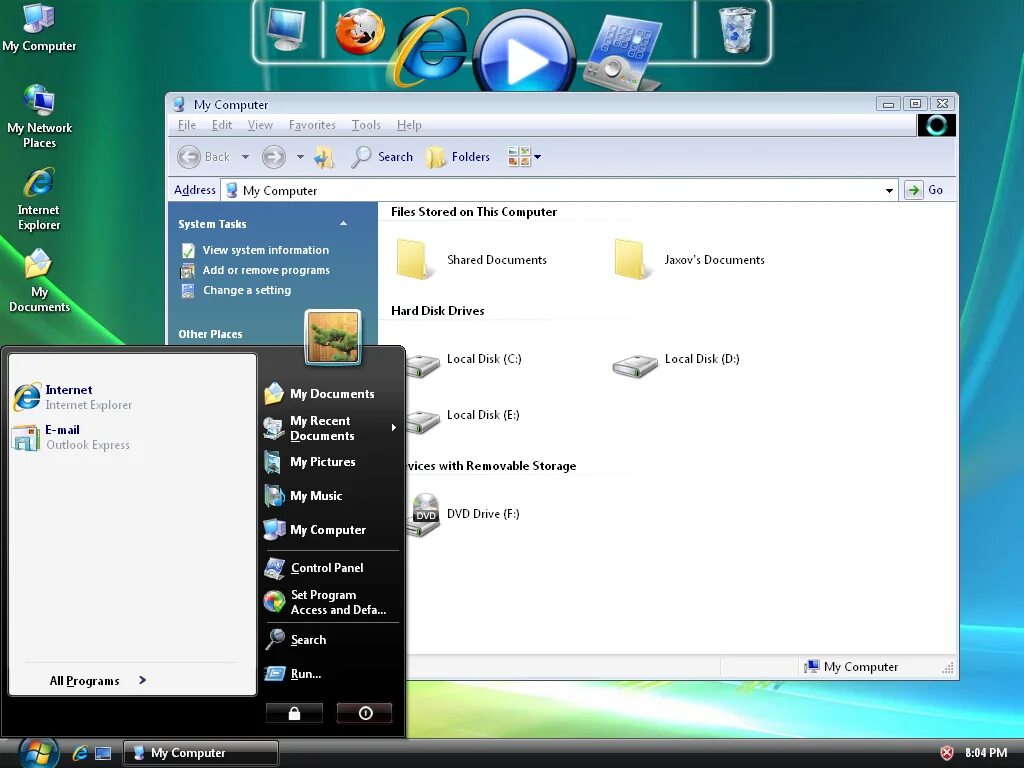Launch Internet Explorer from the top dock
The width and height of the screenshot is (1024, 768).
pyautogui.click(x=430, y=46)
